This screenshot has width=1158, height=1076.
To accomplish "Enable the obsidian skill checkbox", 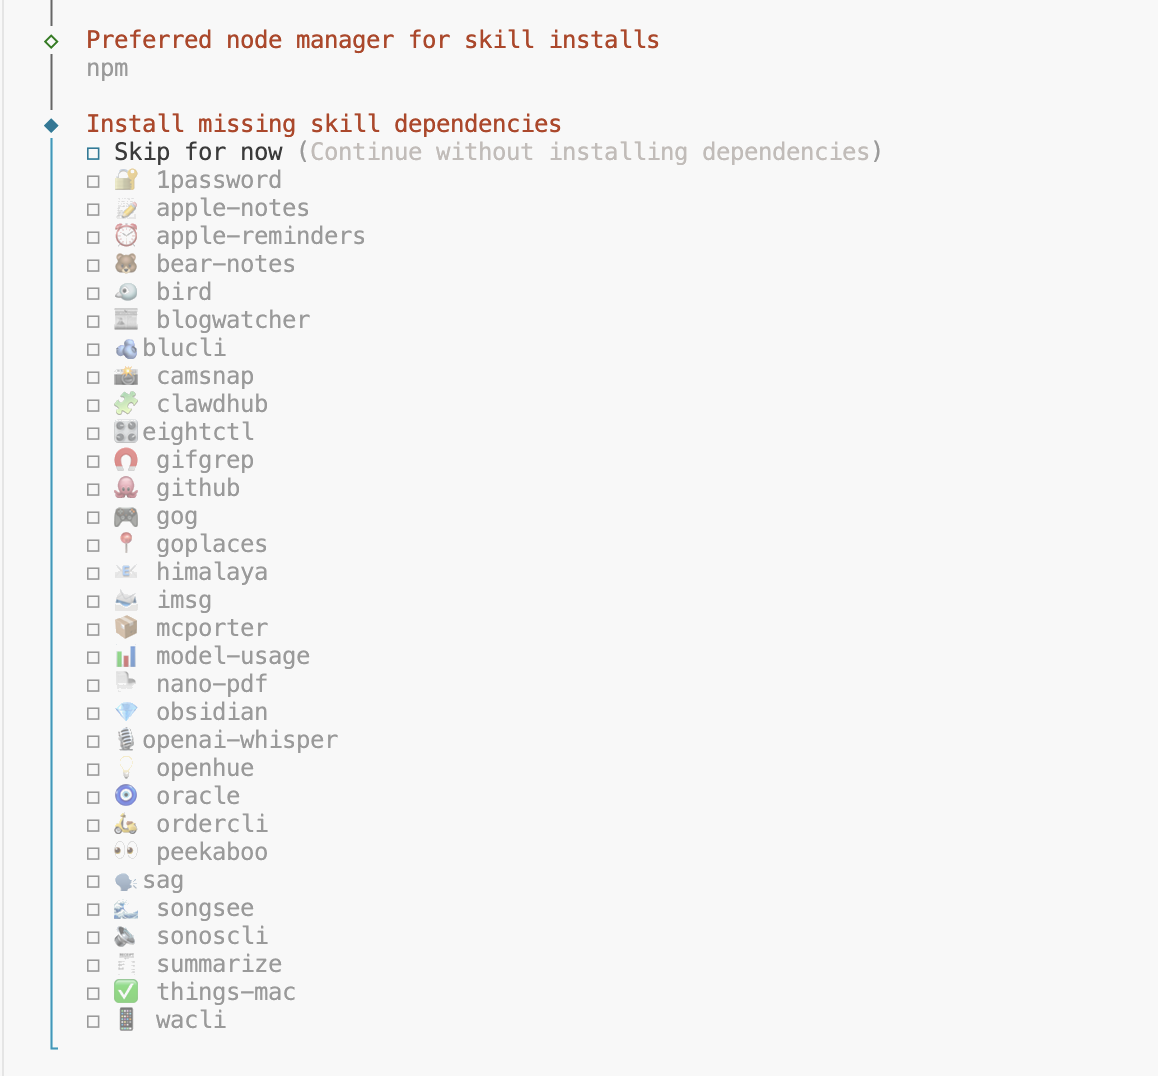I will point(93,713).
